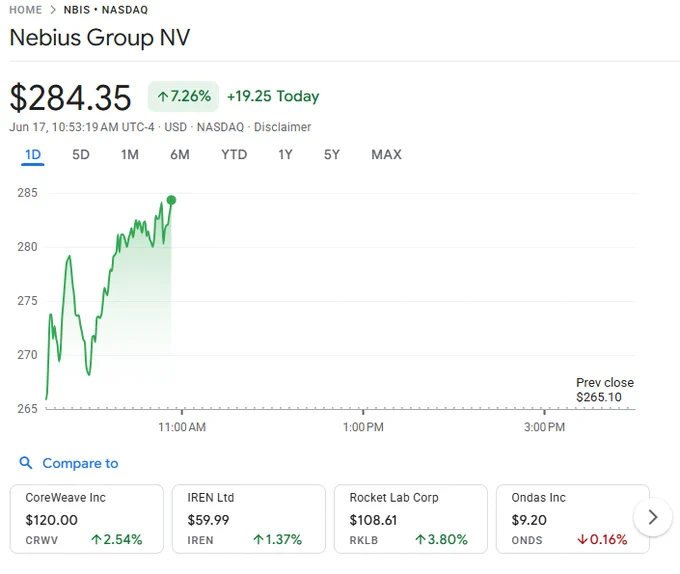Click the next arrow on comparison carousel
This screenshot has width=680, height=574.
(x=653, y=517)
